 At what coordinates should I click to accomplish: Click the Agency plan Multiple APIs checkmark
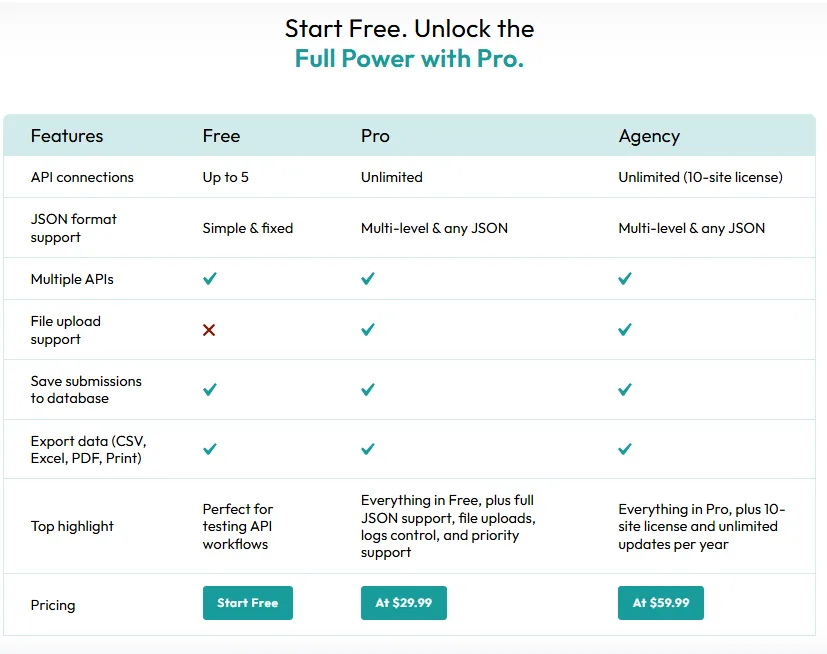pyautogui.click(x=625, y=279)
